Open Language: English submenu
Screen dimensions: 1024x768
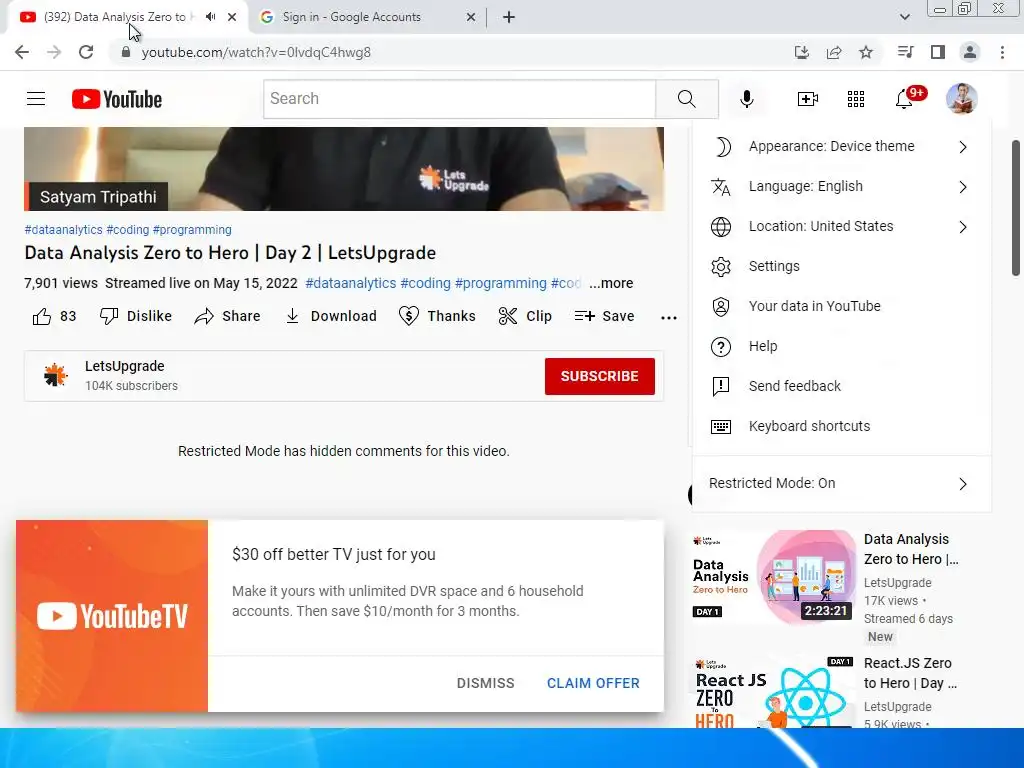[x=841, y=186]
